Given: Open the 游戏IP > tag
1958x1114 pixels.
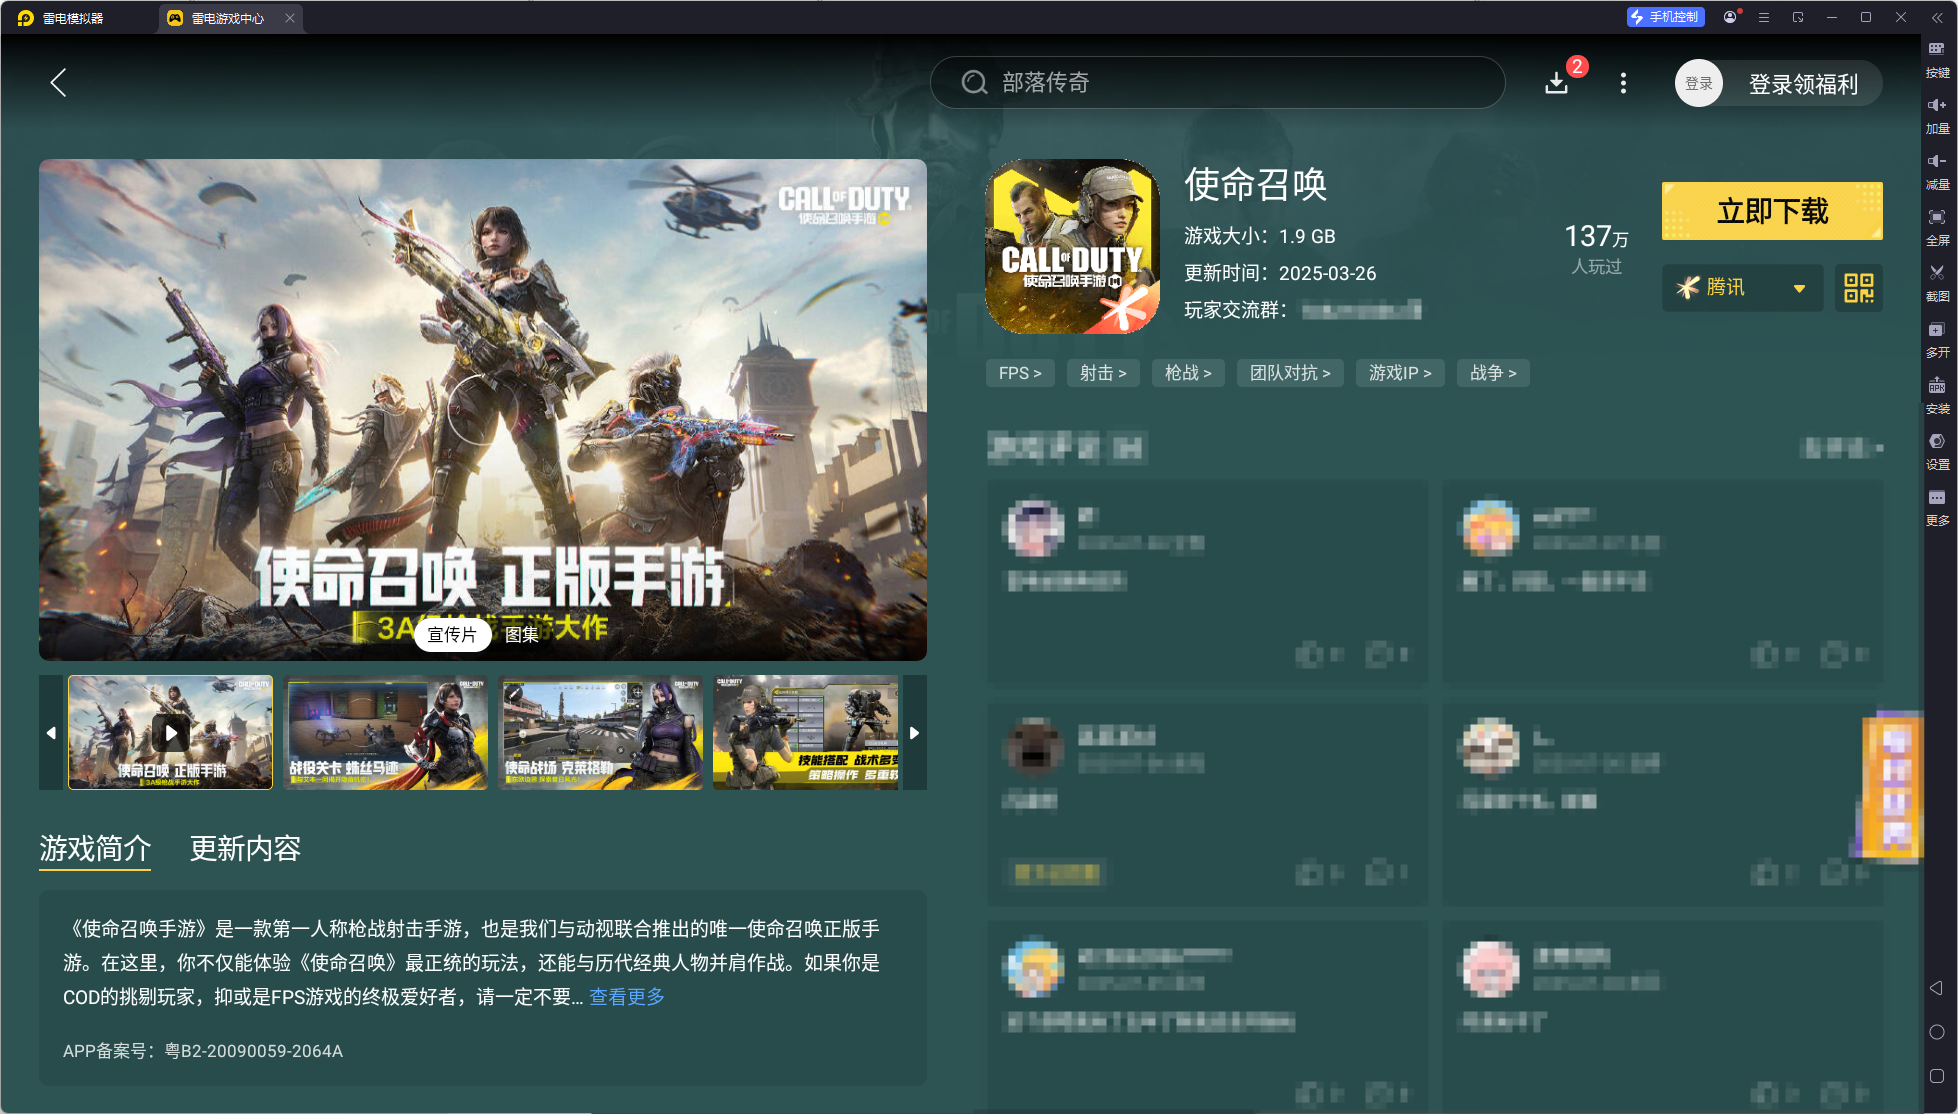Looking at the screenshot, I should (1400, 373).
